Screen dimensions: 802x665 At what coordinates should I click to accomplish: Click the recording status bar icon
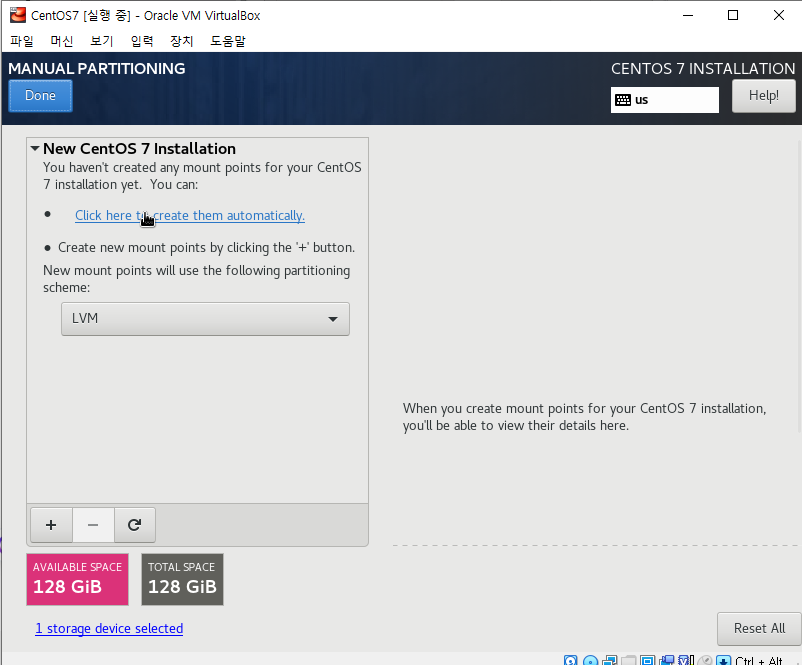click(667, 660)
